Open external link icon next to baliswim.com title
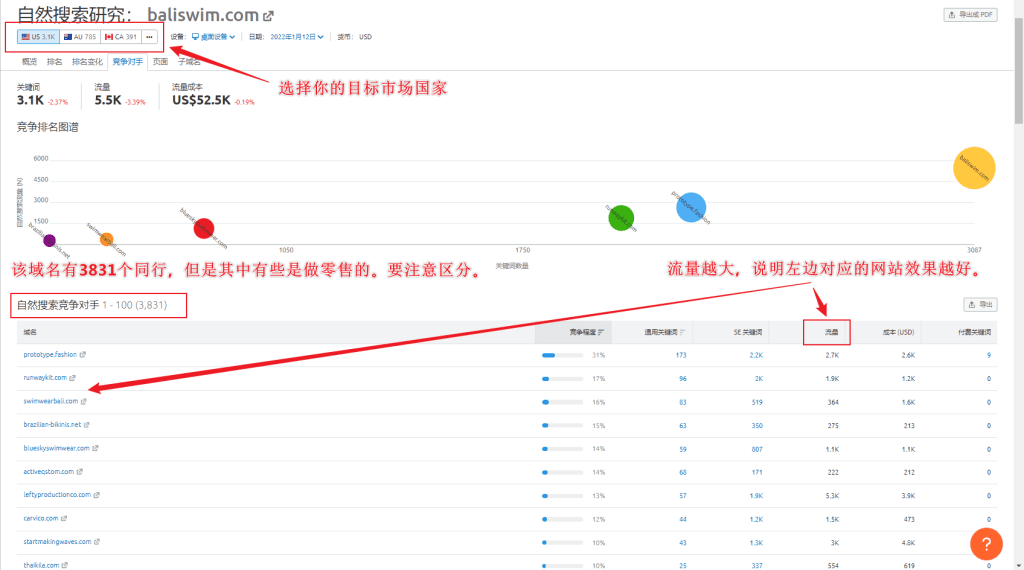This screenshot has height=570, width=1024. tap(267, 16)
